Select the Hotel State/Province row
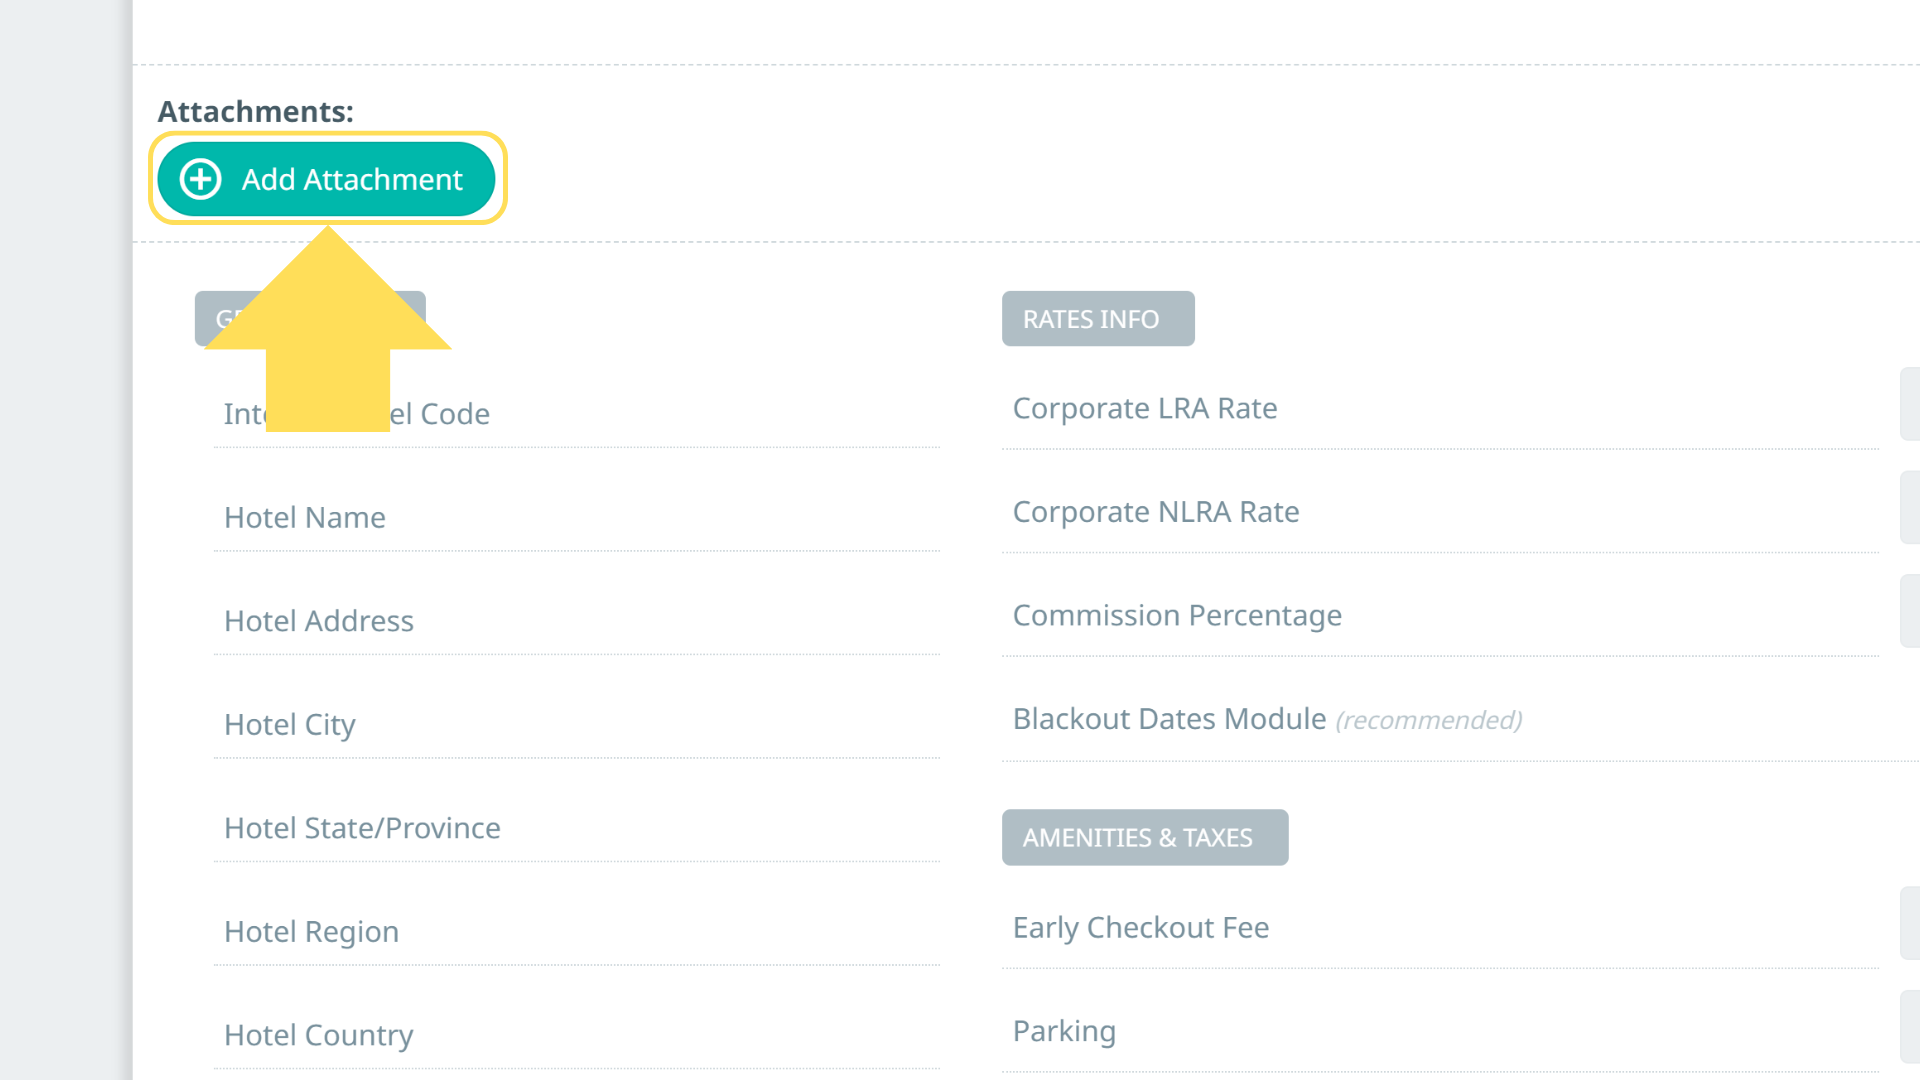The height and width of the screenshot is (1080, 1920). pyautogui.click(x=362, y=828)
